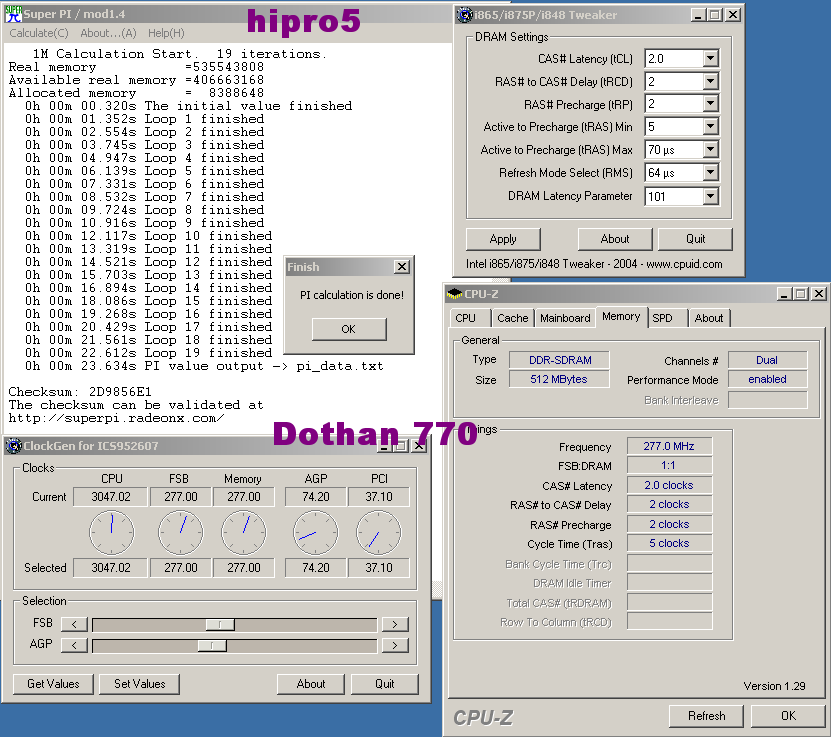Expand Active to Precharge (tRAS) Min dropdown
The image size is (831, 737).
(x=710, y=127)
